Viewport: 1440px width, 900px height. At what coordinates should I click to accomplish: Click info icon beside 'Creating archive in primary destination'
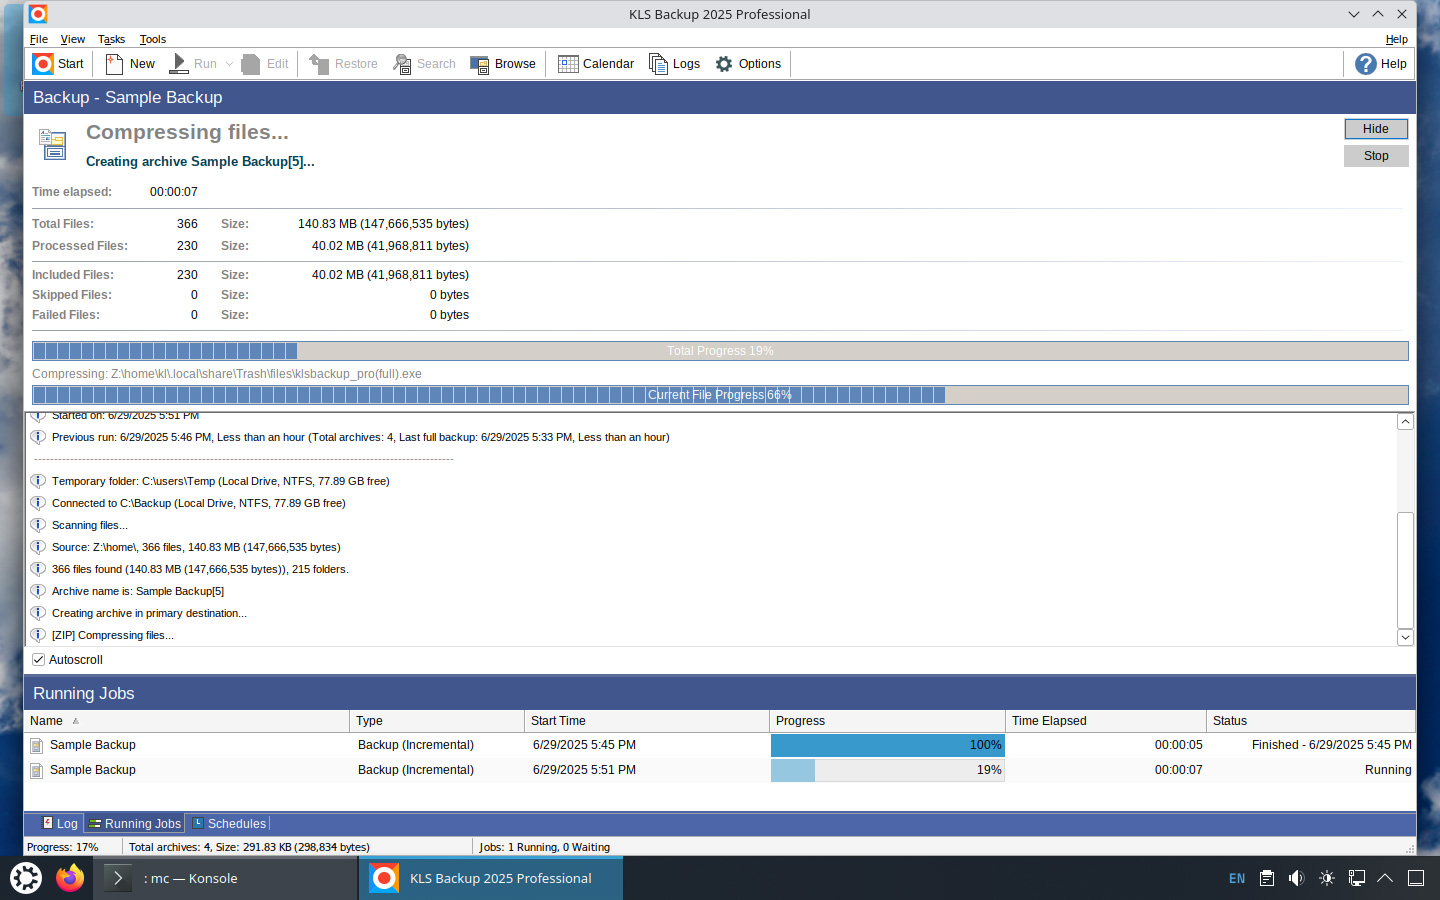coord(38,613)
